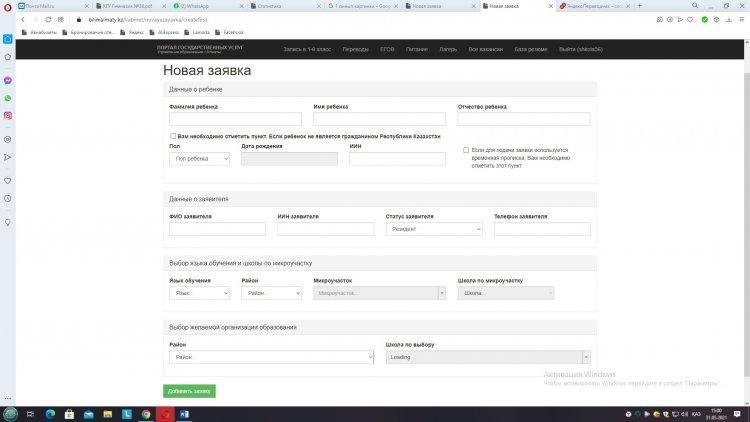Switch to the Почта Mail.ru tab
This screenshot has height=422, width=750.
pos(52,6)
